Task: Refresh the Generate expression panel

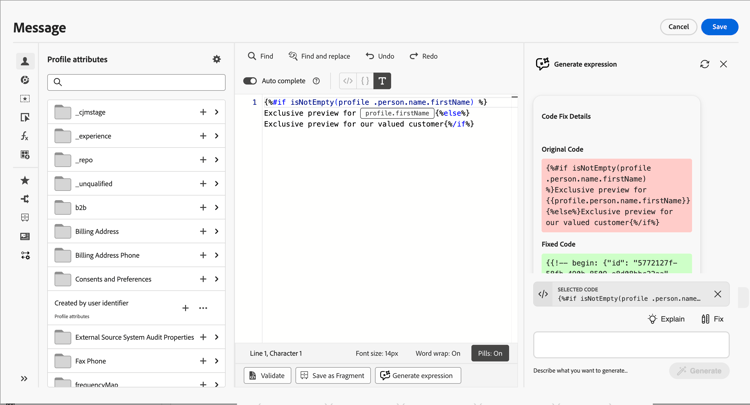Action: (705, 64)
